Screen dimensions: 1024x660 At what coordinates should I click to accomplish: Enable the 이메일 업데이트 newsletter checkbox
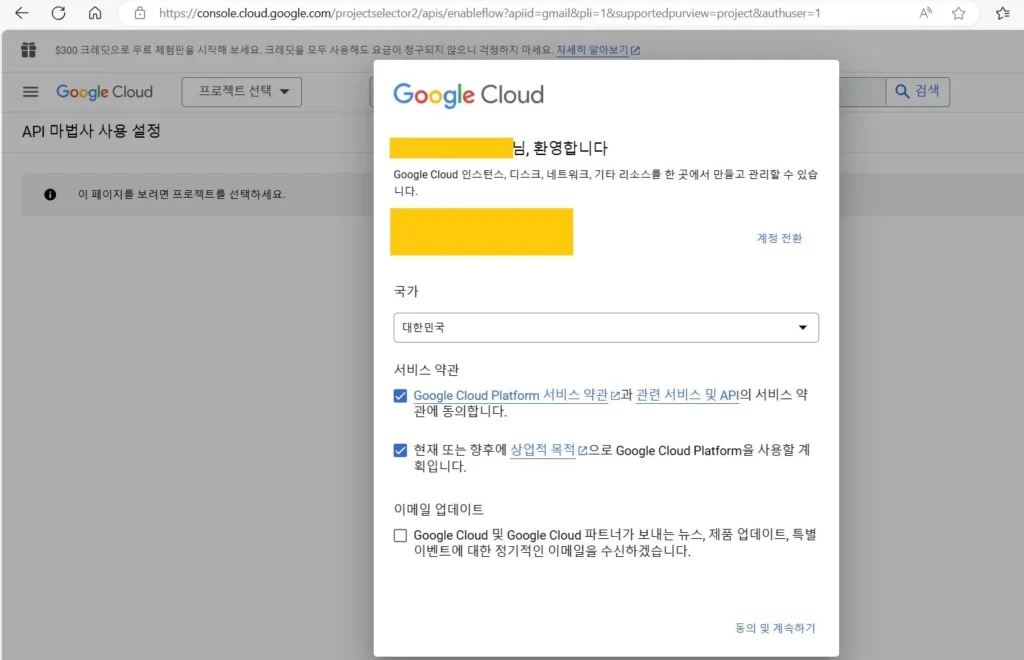[x=400, y=534]
